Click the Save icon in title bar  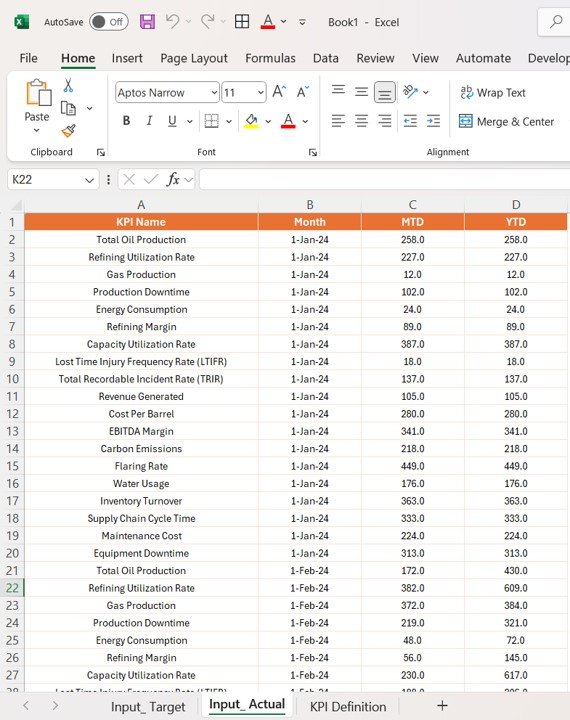pyautogui.click(x=147, y=22)
